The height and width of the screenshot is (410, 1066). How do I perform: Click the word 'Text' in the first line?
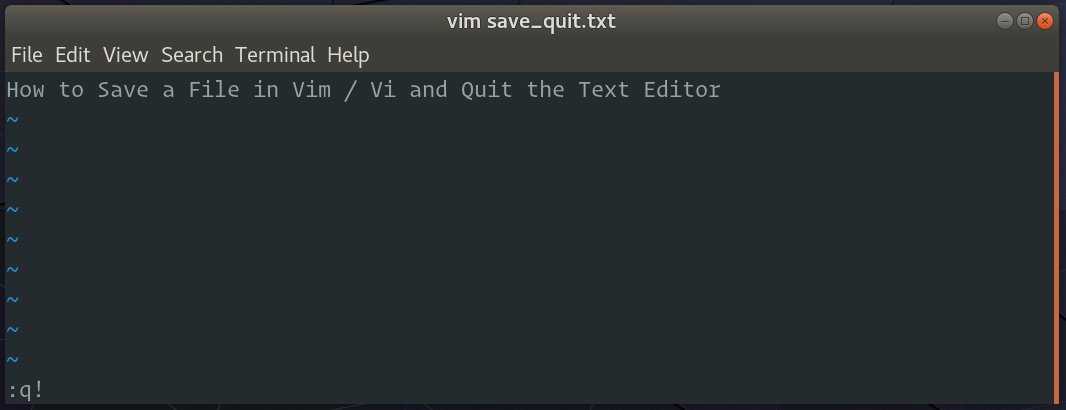click(x=604, y=90)
